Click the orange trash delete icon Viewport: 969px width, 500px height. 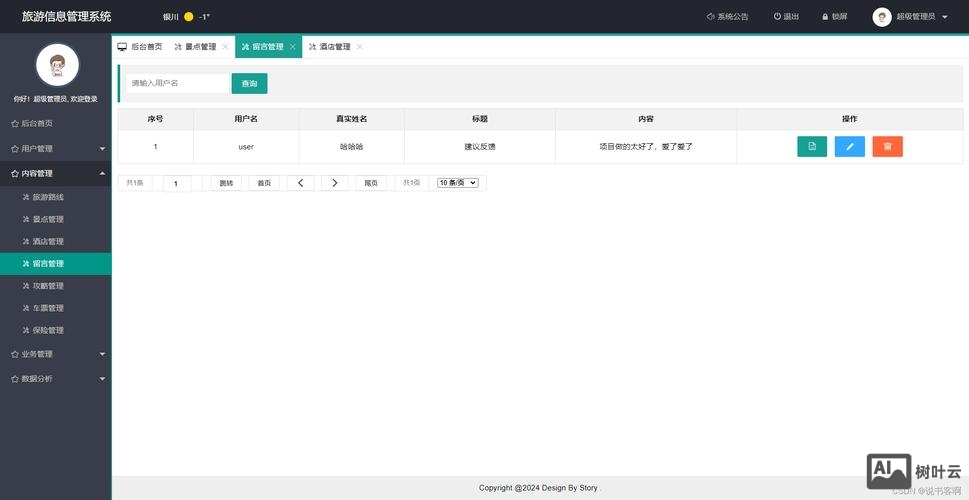point(887,146)
